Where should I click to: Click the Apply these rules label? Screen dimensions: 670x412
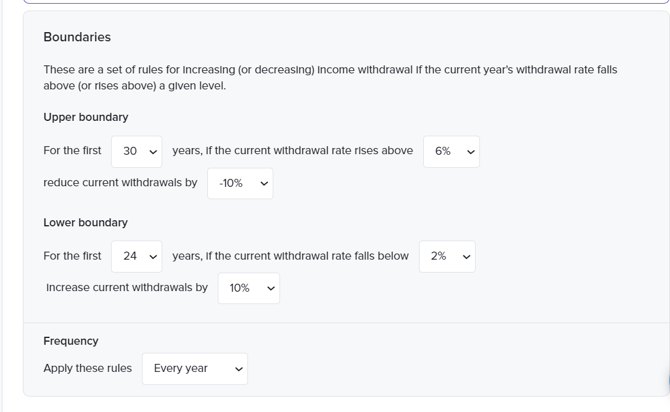pyautogui.click(x=88, y=368)
